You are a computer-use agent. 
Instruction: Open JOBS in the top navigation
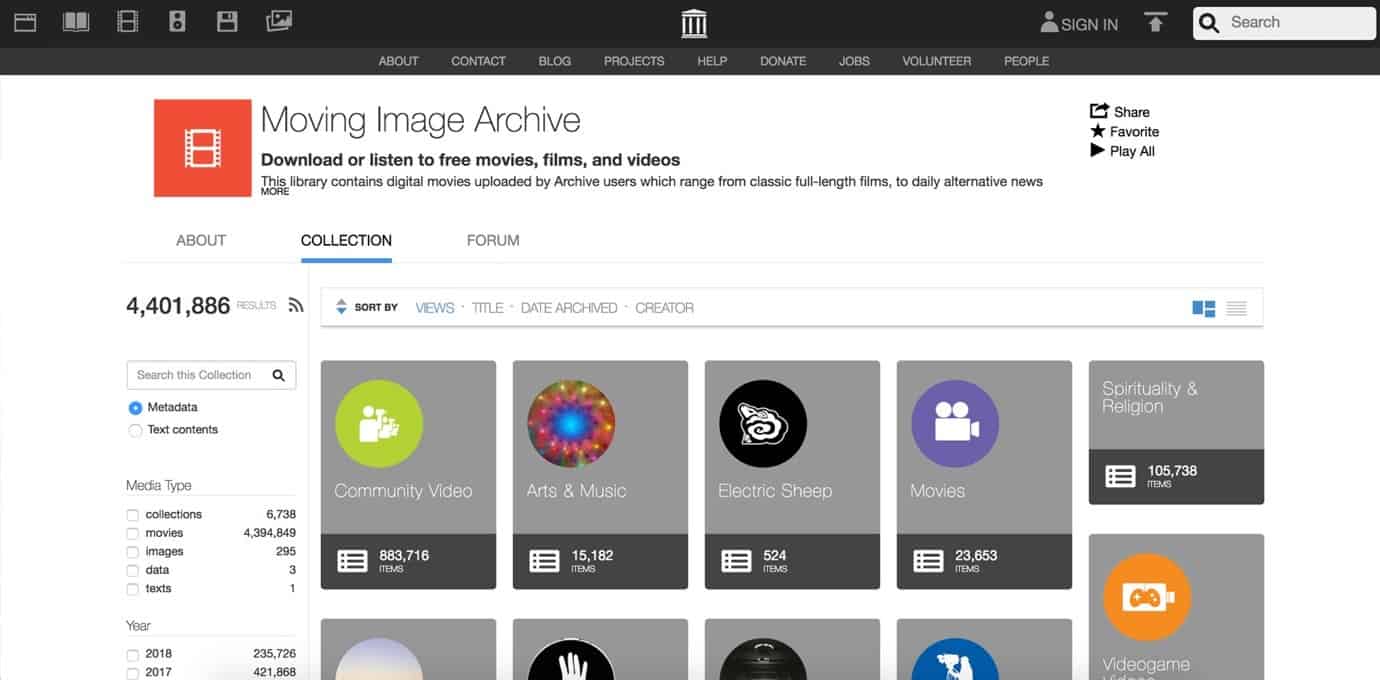854,61
